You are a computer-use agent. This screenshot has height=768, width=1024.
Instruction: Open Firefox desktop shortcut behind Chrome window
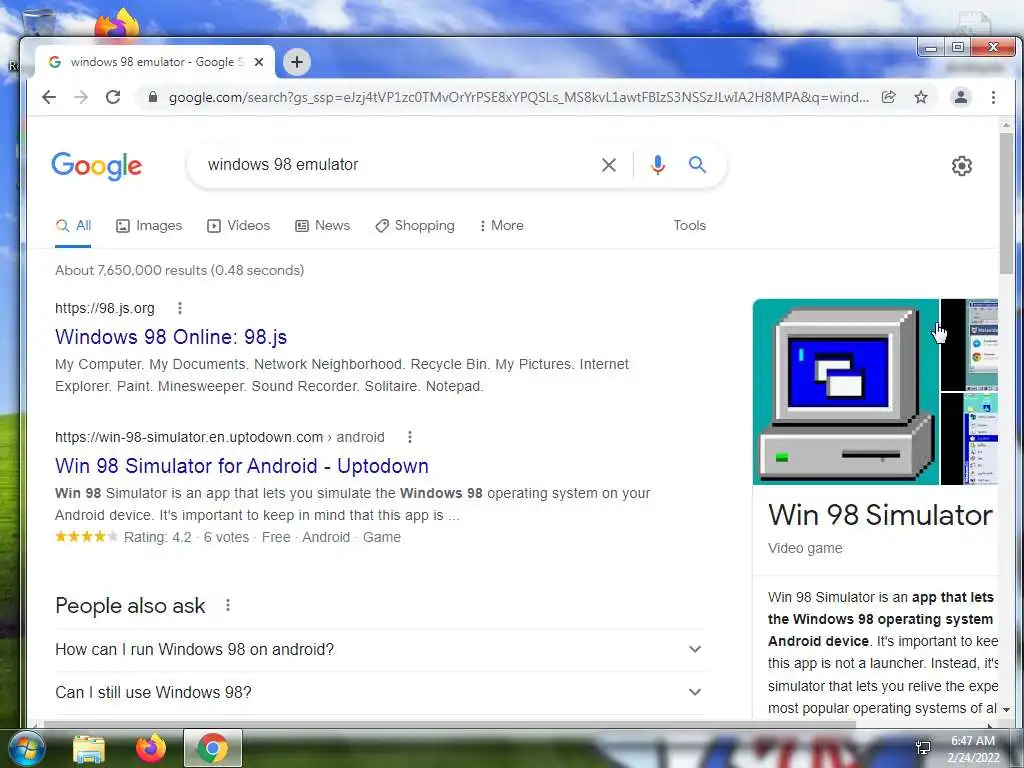(x=116, y=25)
